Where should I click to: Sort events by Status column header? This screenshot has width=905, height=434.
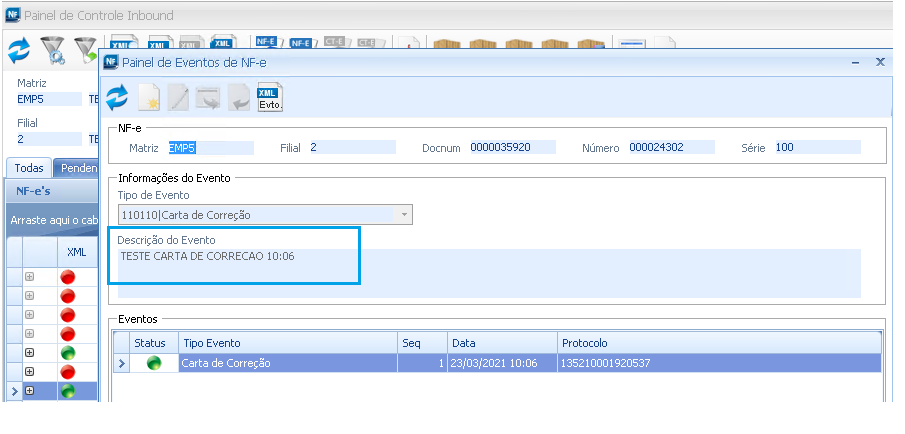click(154, 343)
